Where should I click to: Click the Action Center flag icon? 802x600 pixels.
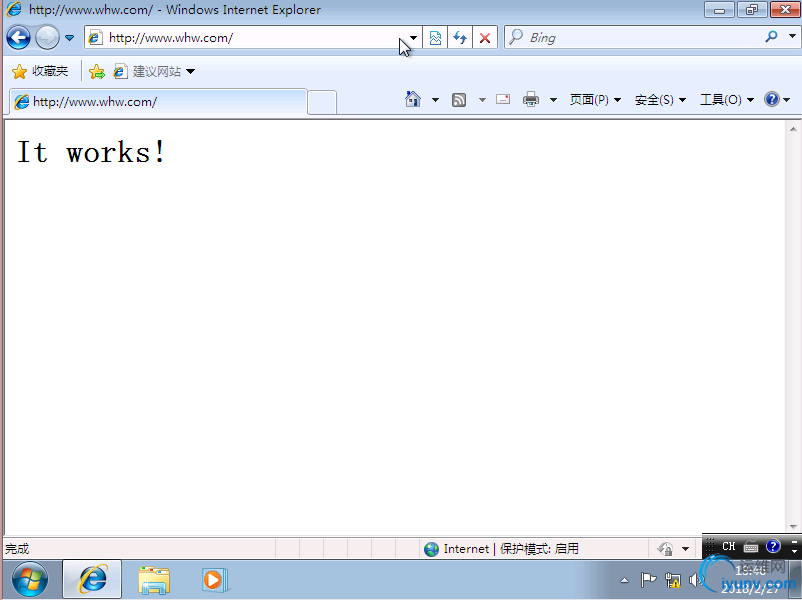648,580
